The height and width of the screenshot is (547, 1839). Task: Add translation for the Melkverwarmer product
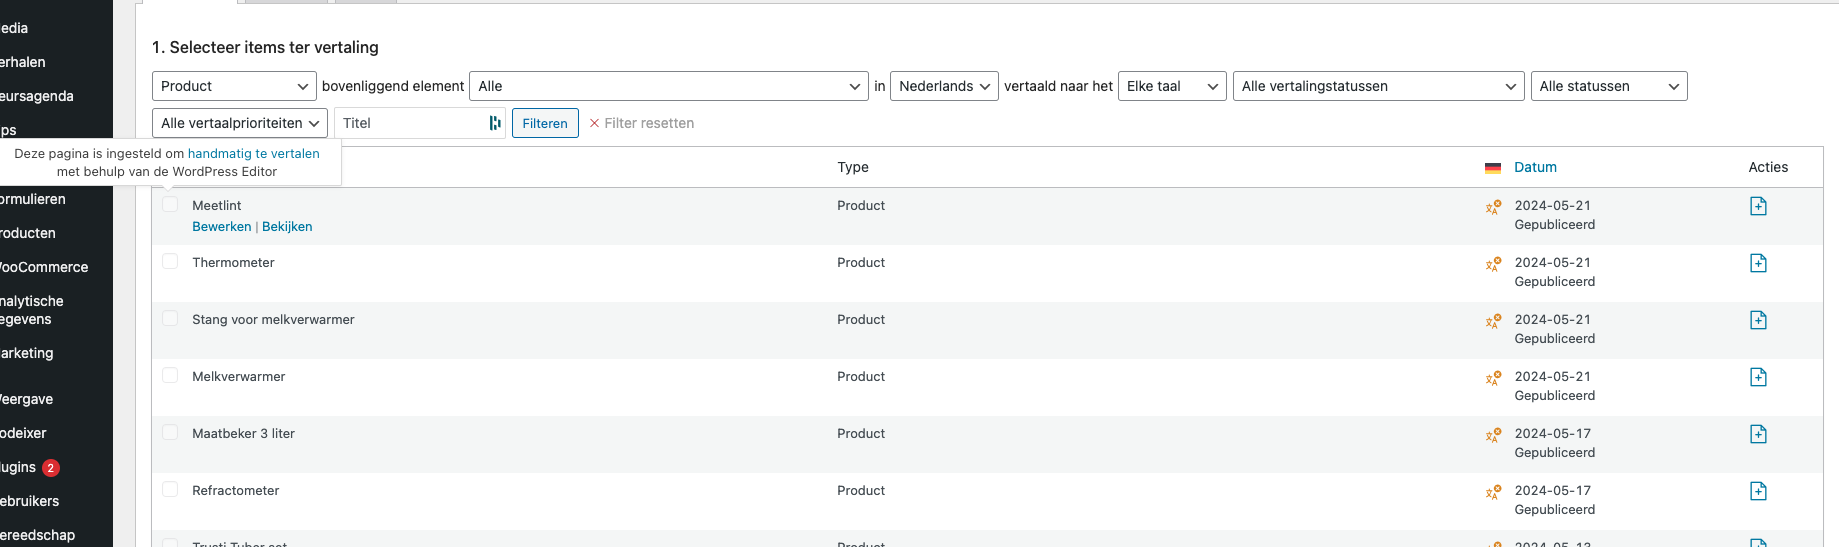[x=1758, y=377]
